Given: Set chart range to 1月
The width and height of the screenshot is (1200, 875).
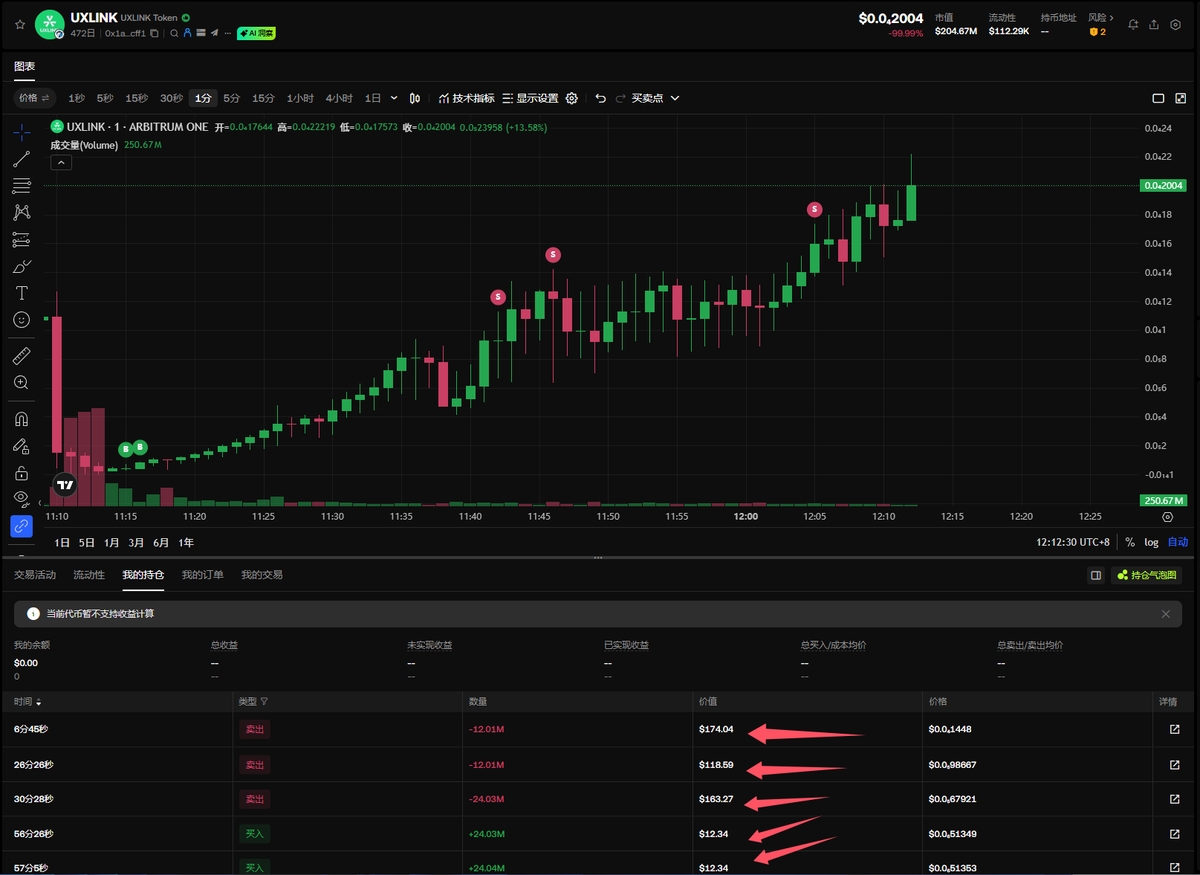Looking at the screenshot, I should [111, 542].
